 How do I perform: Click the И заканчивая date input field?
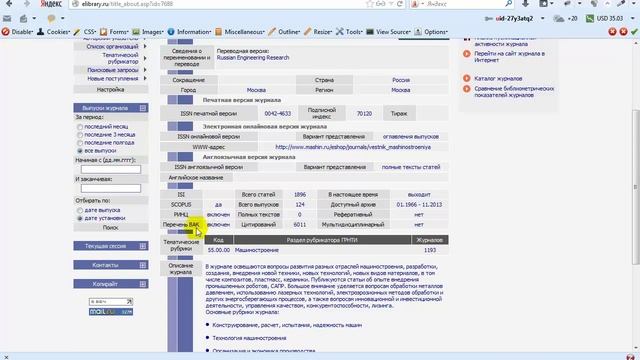point(111,188)
